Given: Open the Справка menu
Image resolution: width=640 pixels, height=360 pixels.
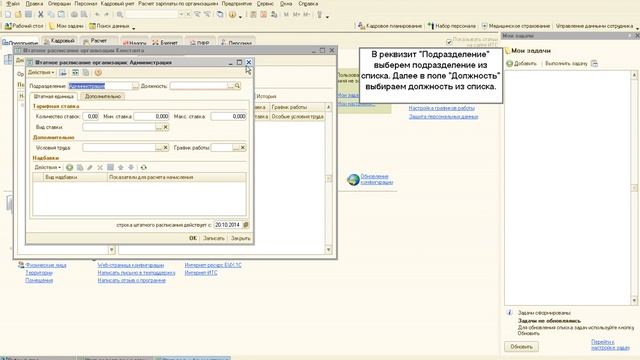Looking at the screenshot, I should [308, 4].
